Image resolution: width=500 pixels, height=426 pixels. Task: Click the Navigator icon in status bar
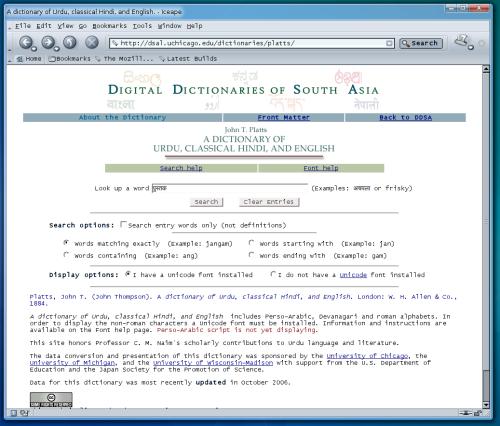pyautogui.click(x=13, y=413)
